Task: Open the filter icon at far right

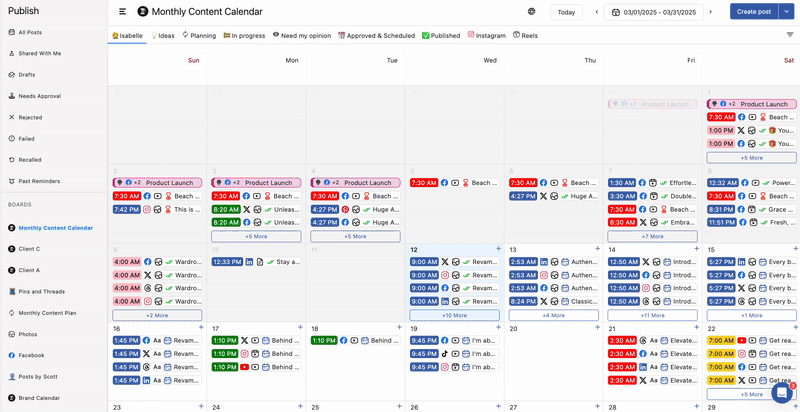Action: coord(790,35)
